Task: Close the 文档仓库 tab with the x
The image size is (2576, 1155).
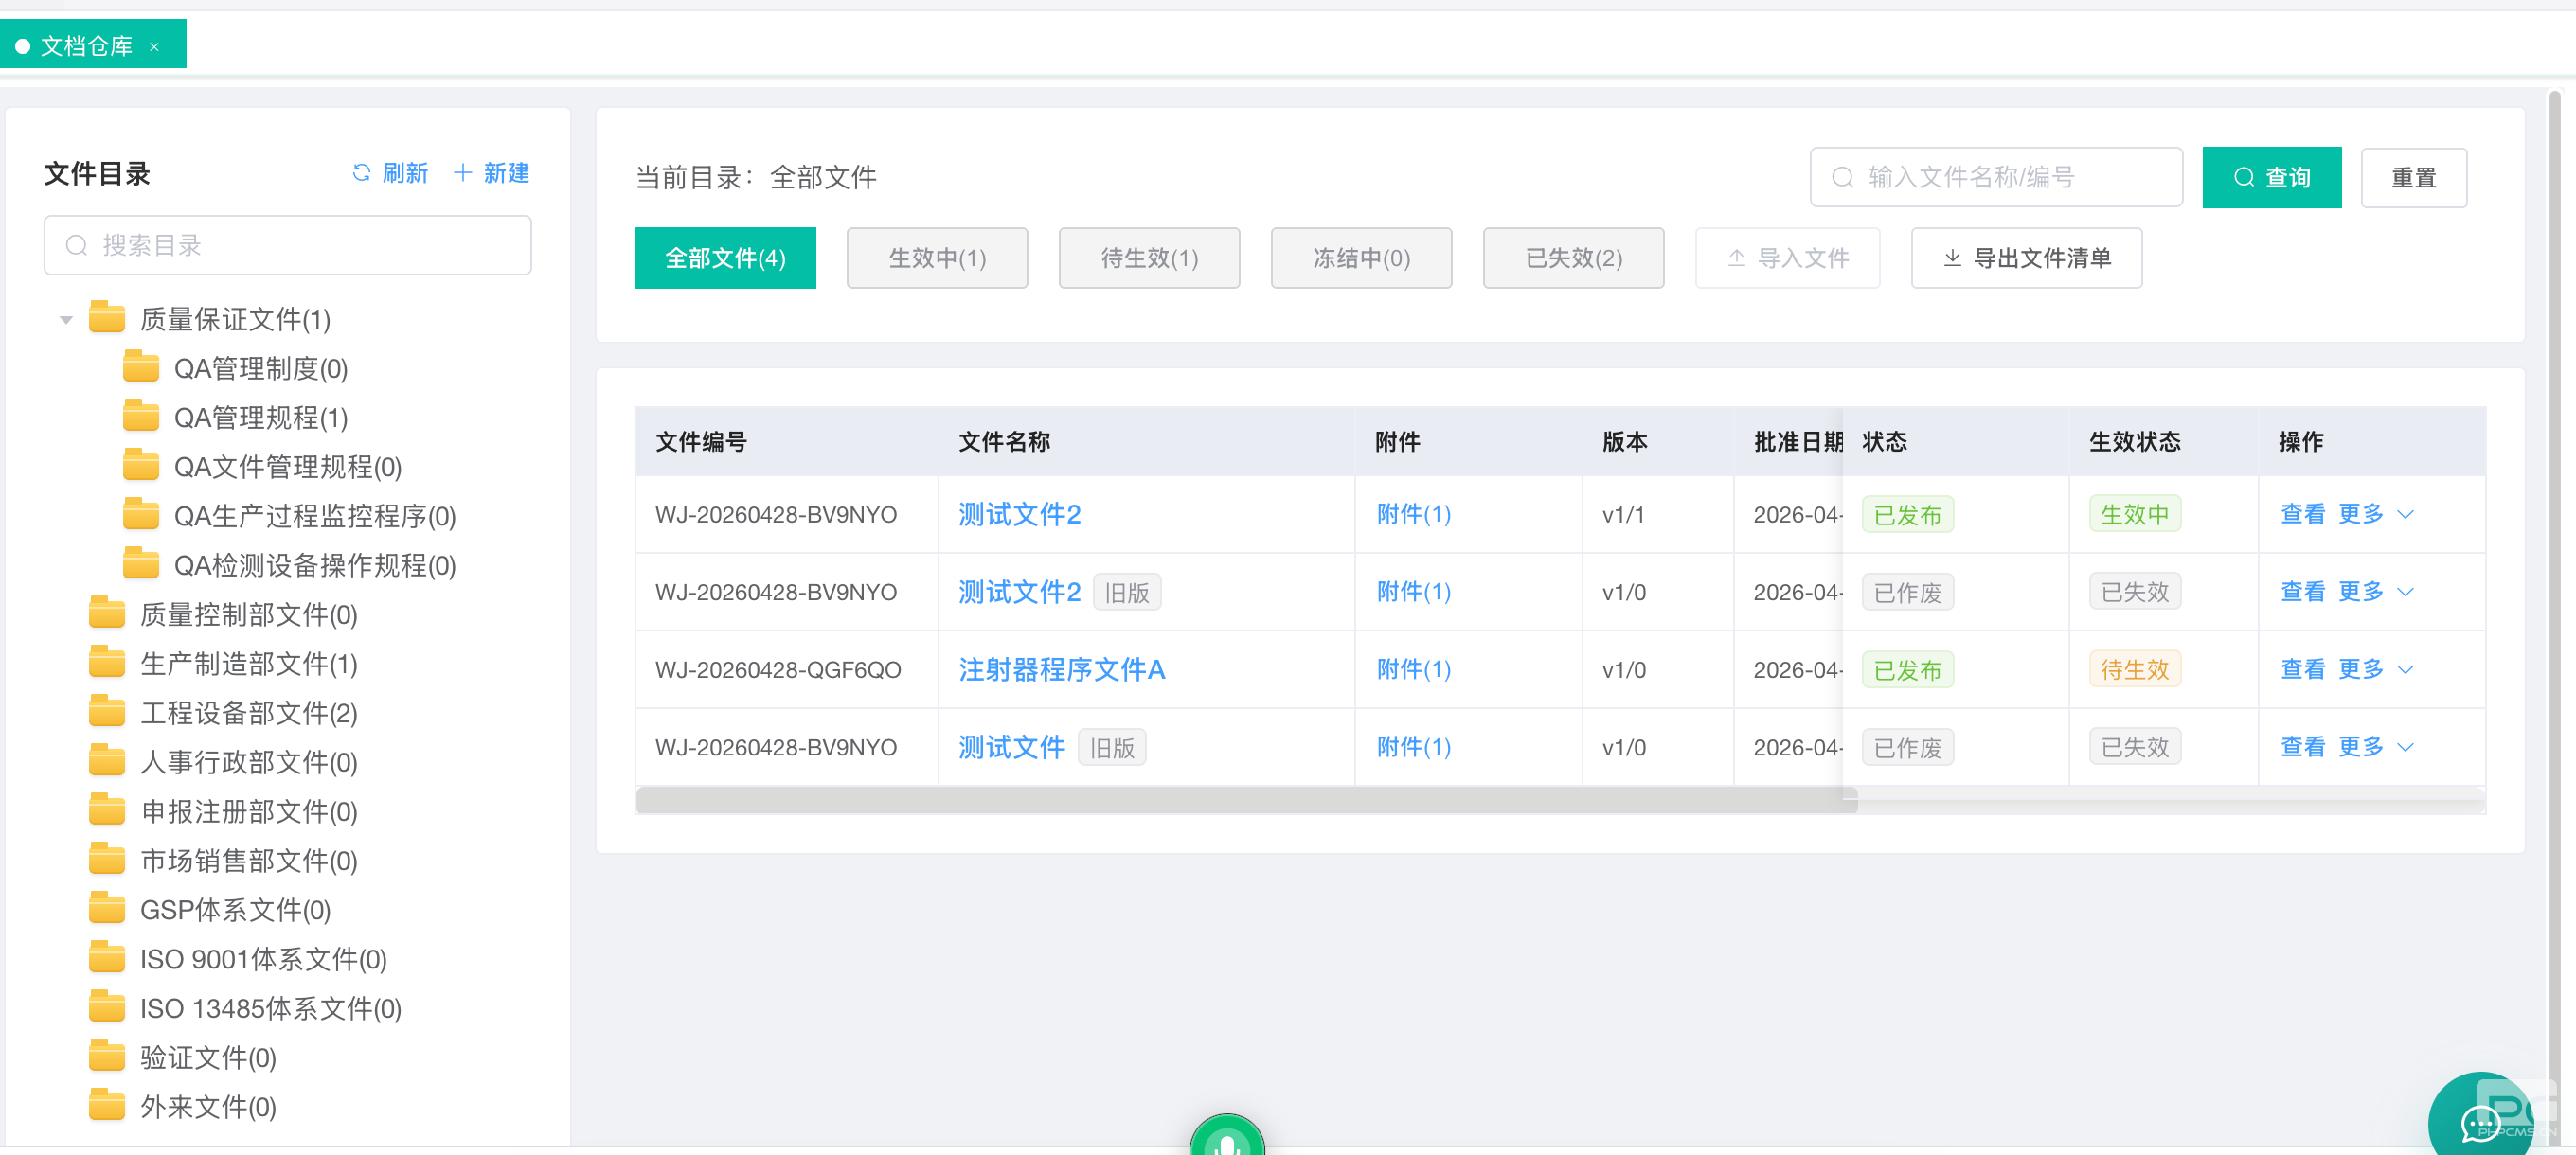Action: click(154, 47)
